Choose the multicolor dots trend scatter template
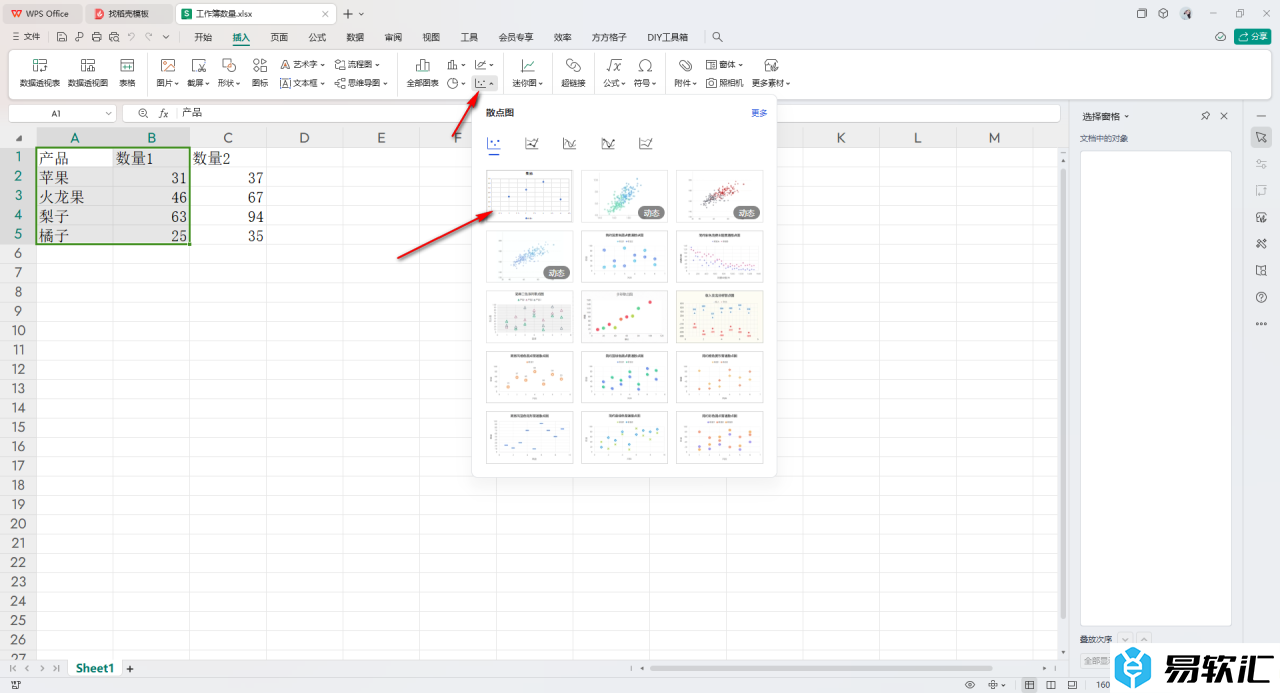 [624, 317]
